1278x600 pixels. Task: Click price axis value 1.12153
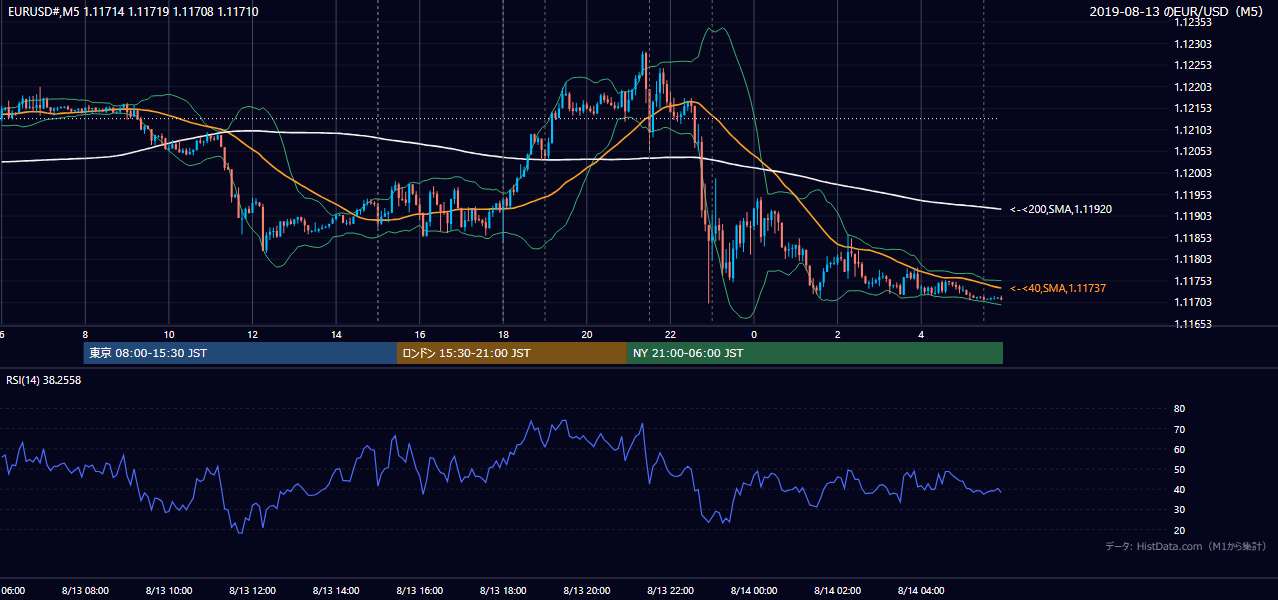1193,108
